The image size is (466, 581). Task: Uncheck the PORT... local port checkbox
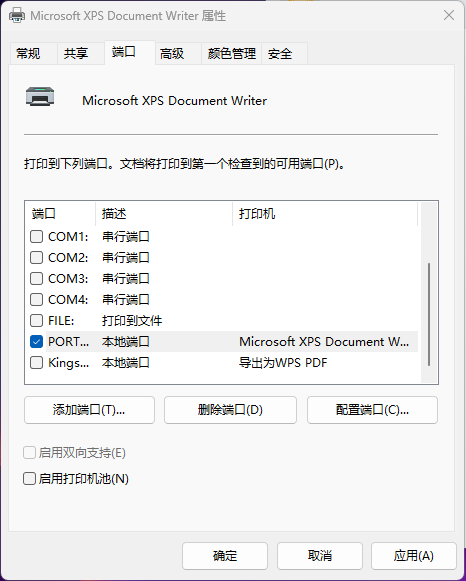click(x=36, y=342)
